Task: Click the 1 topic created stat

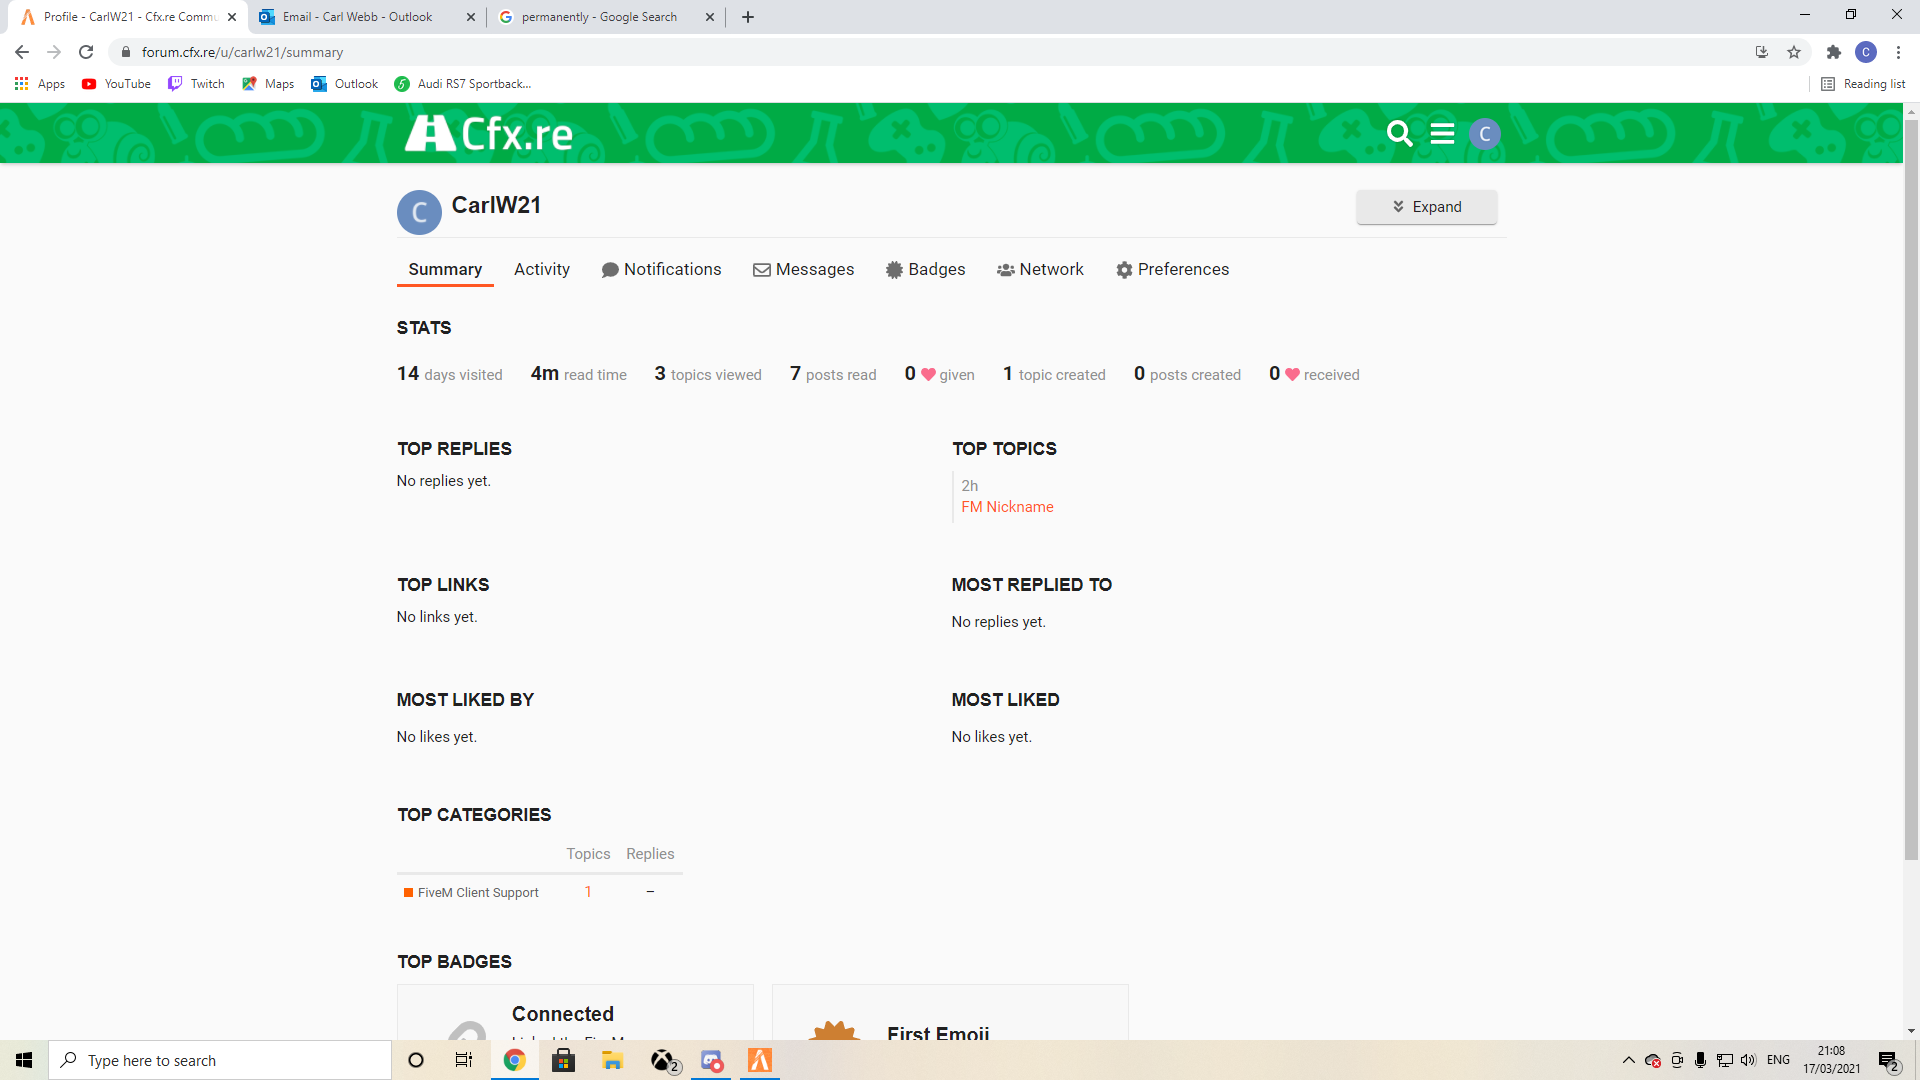Action: point(1054,374)
